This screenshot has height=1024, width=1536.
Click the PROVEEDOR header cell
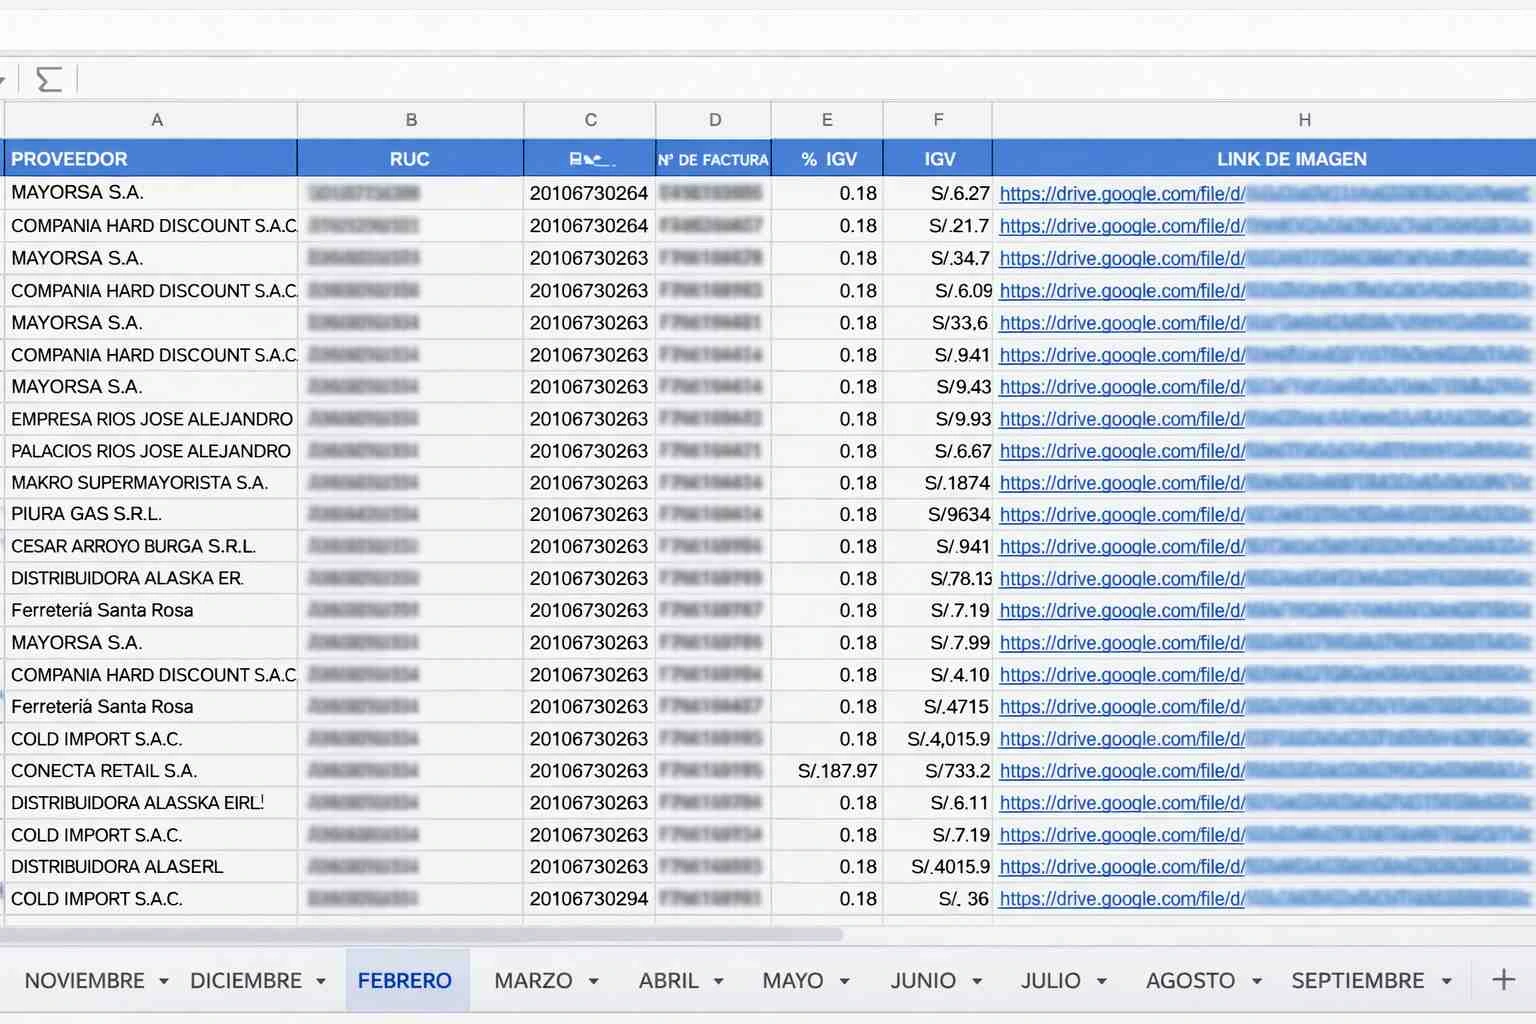(69, 158)
